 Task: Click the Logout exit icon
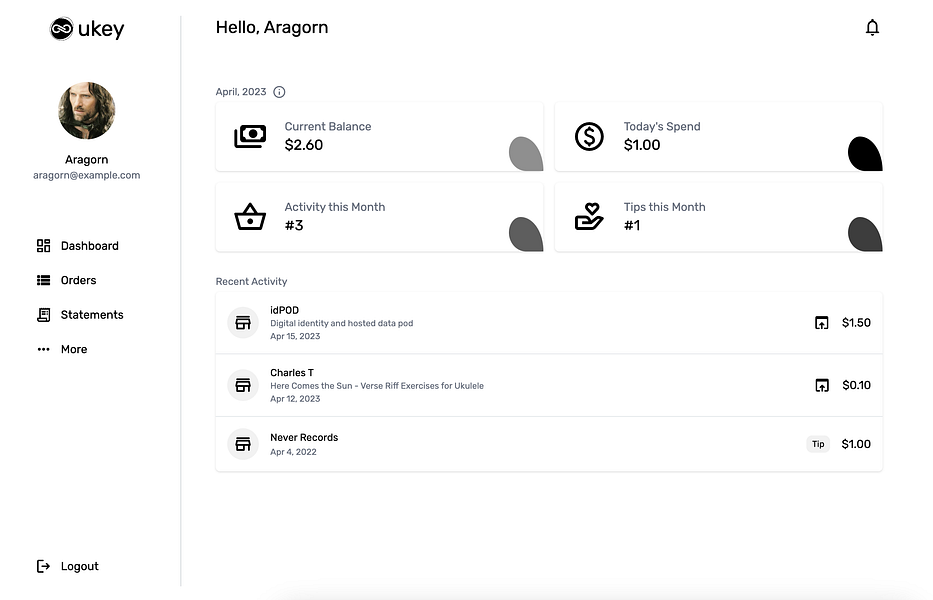(x=43, y=566)
